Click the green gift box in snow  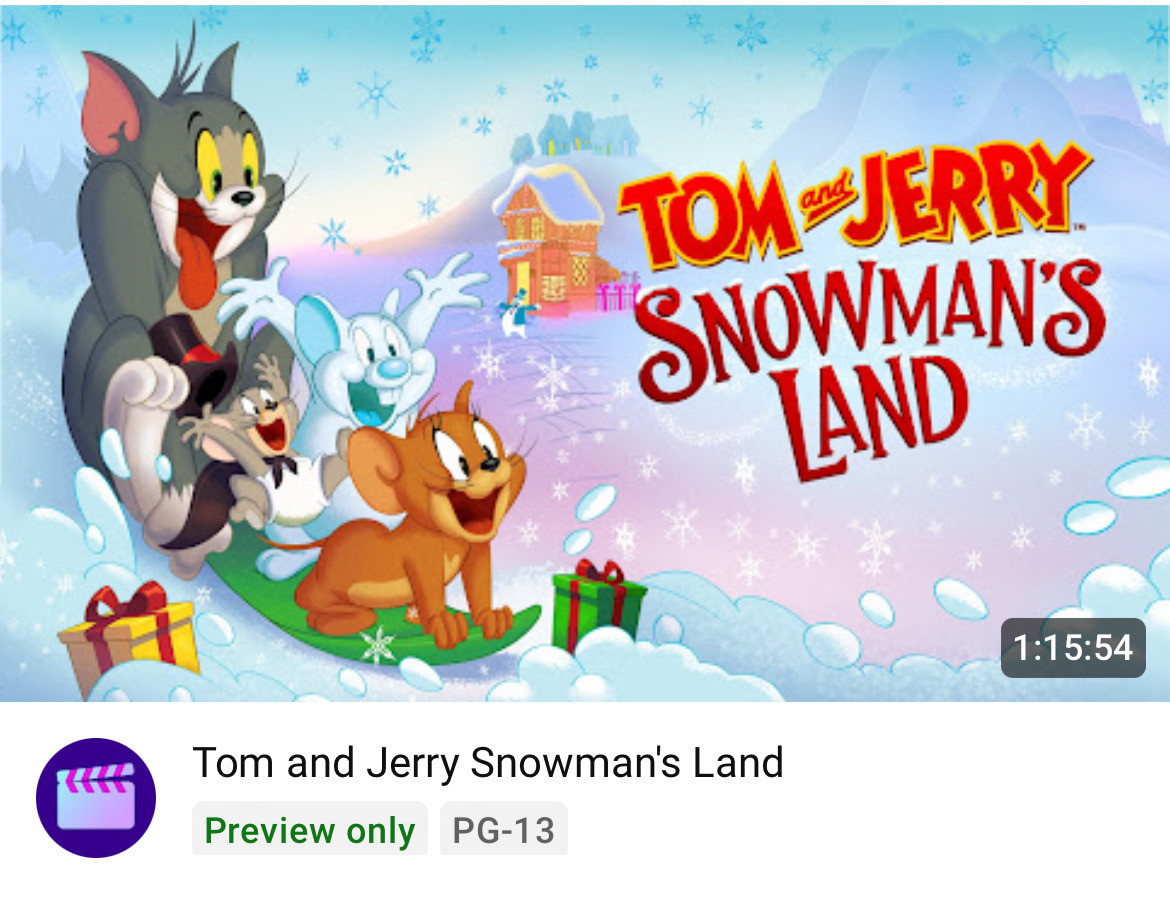pyautogui.click(x=597, y=603)
